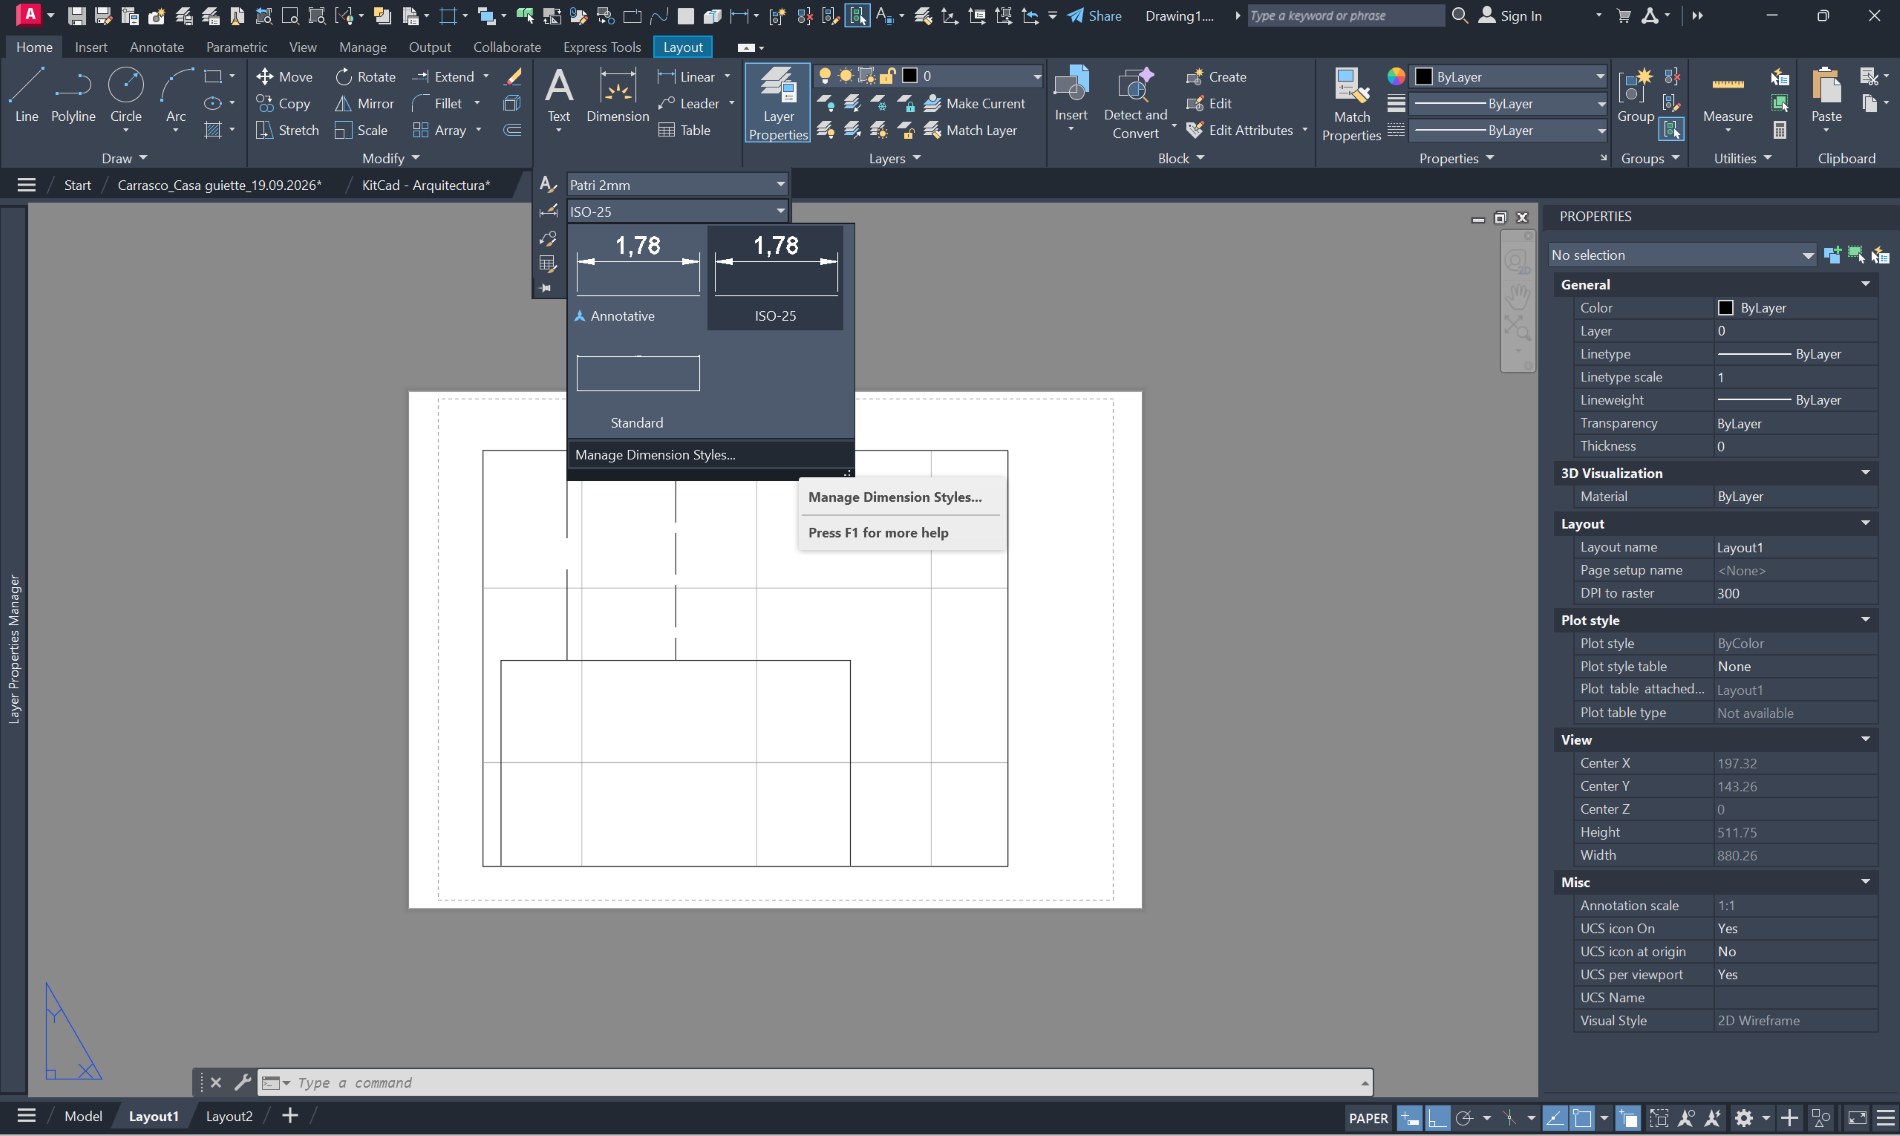Select the Annotative dimension style thumbnail
1900x1136 pixels.
click(638, 276)
